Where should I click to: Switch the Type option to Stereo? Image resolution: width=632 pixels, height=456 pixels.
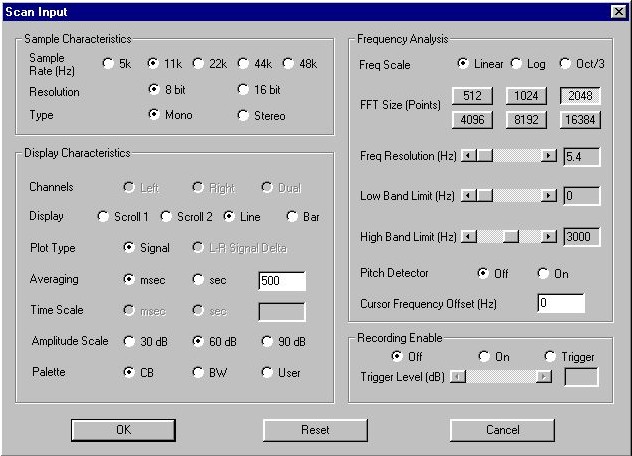(243, 115)
